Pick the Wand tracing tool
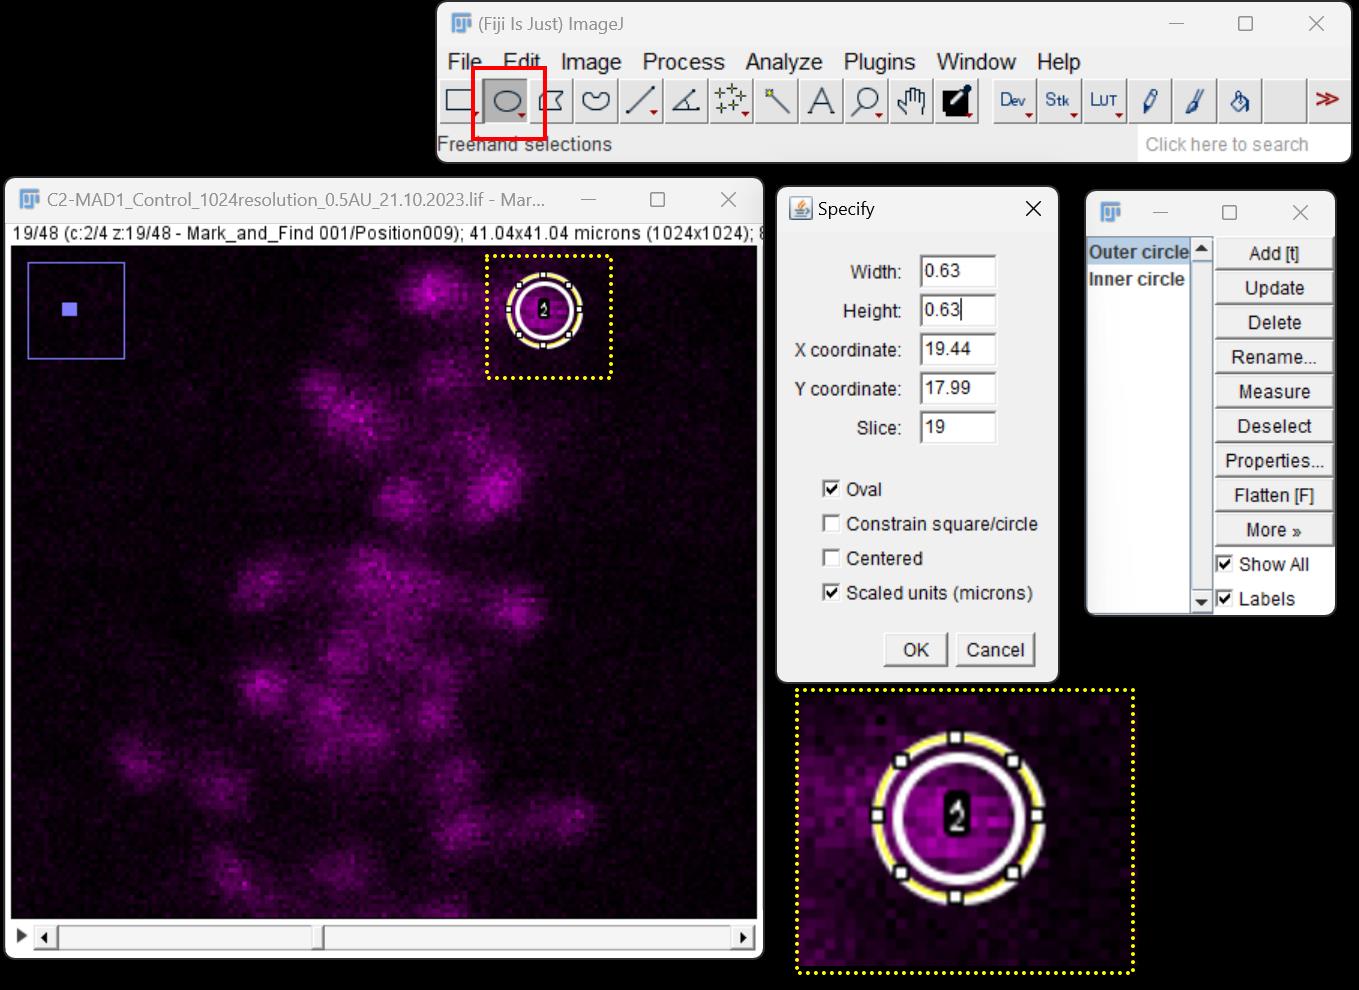The width and height of the screenshot is (1359, 990). coord(776,101)
